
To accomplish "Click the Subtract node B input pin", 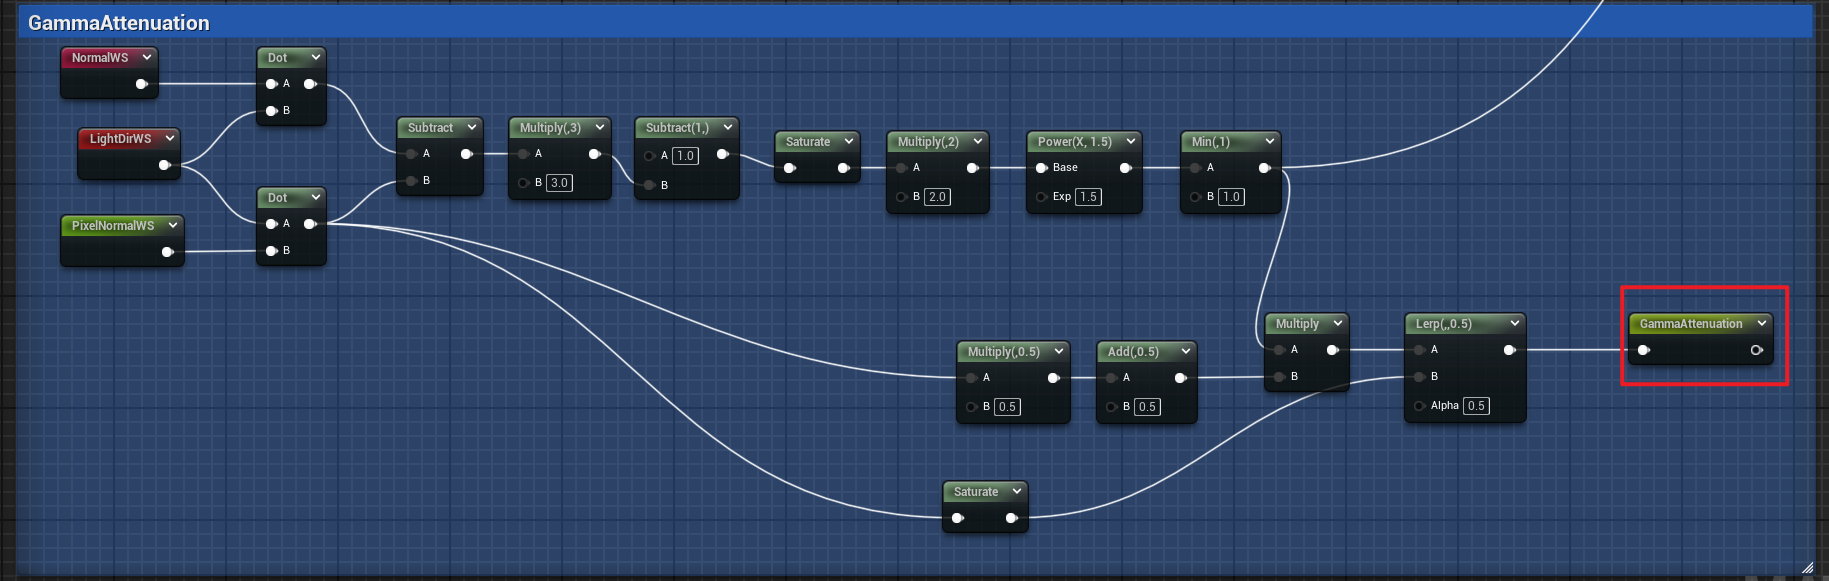I will tap(412, 181).
